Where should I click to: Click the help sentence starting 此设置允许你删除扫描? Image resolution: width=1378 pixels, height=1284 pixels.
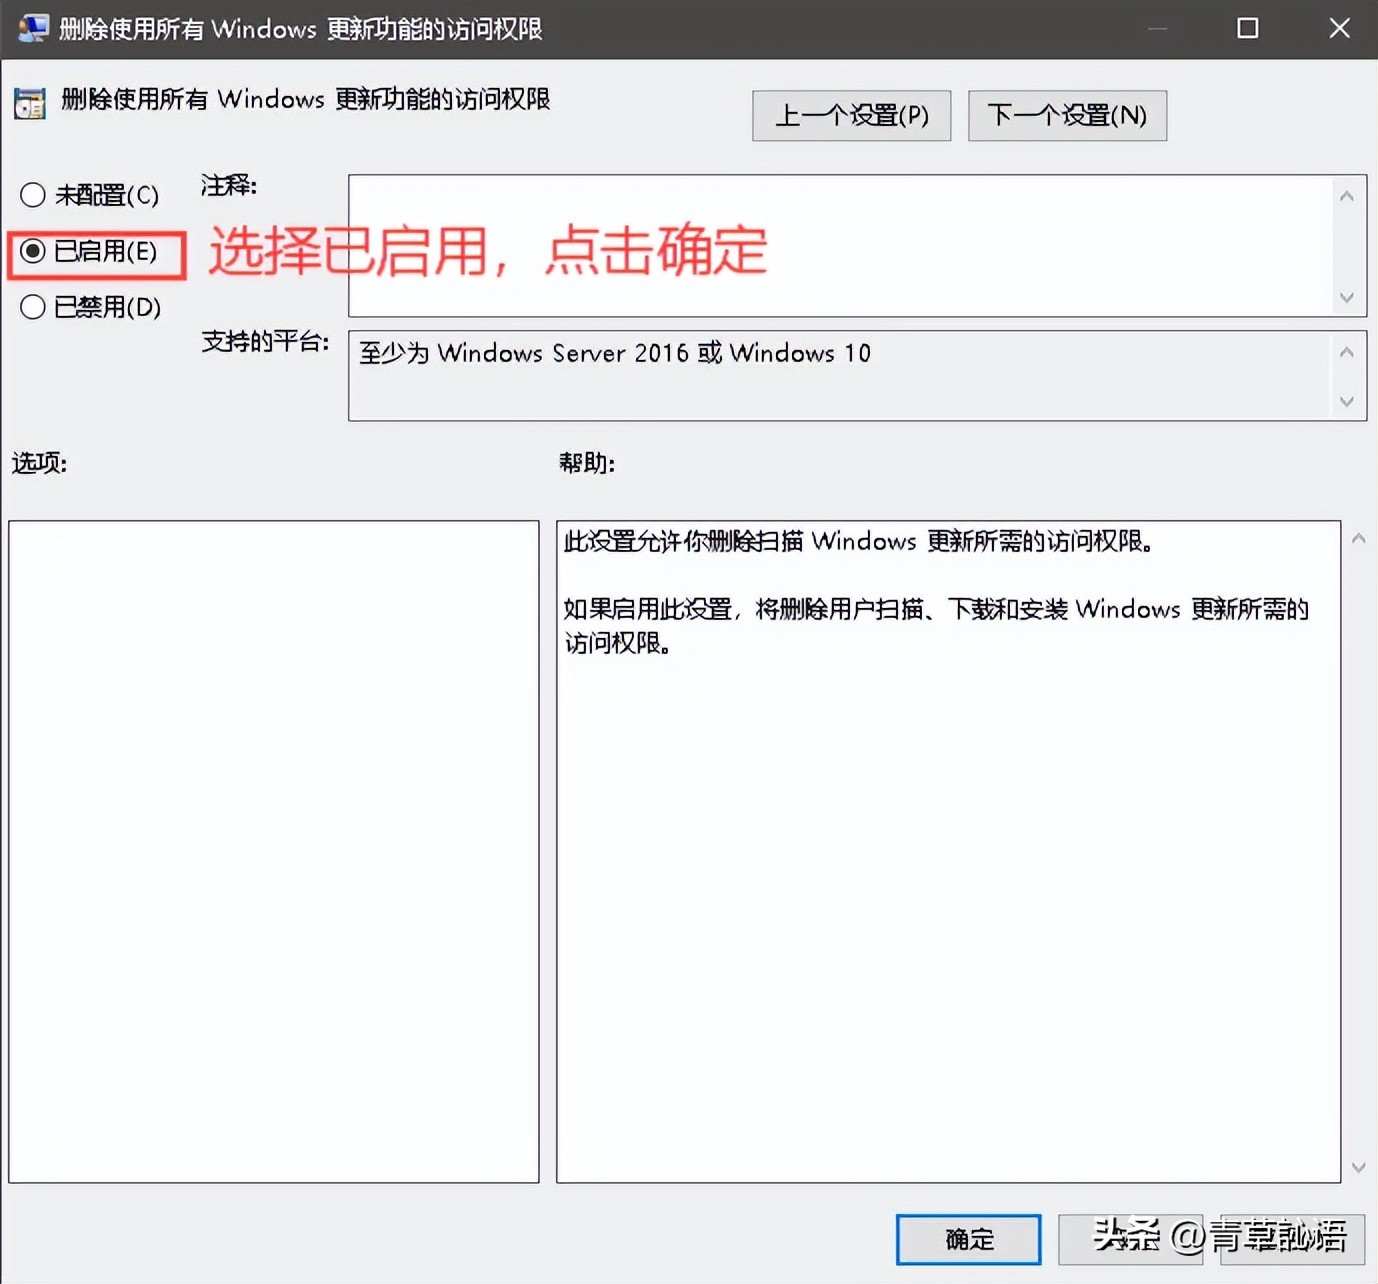(x=858, y=541)
